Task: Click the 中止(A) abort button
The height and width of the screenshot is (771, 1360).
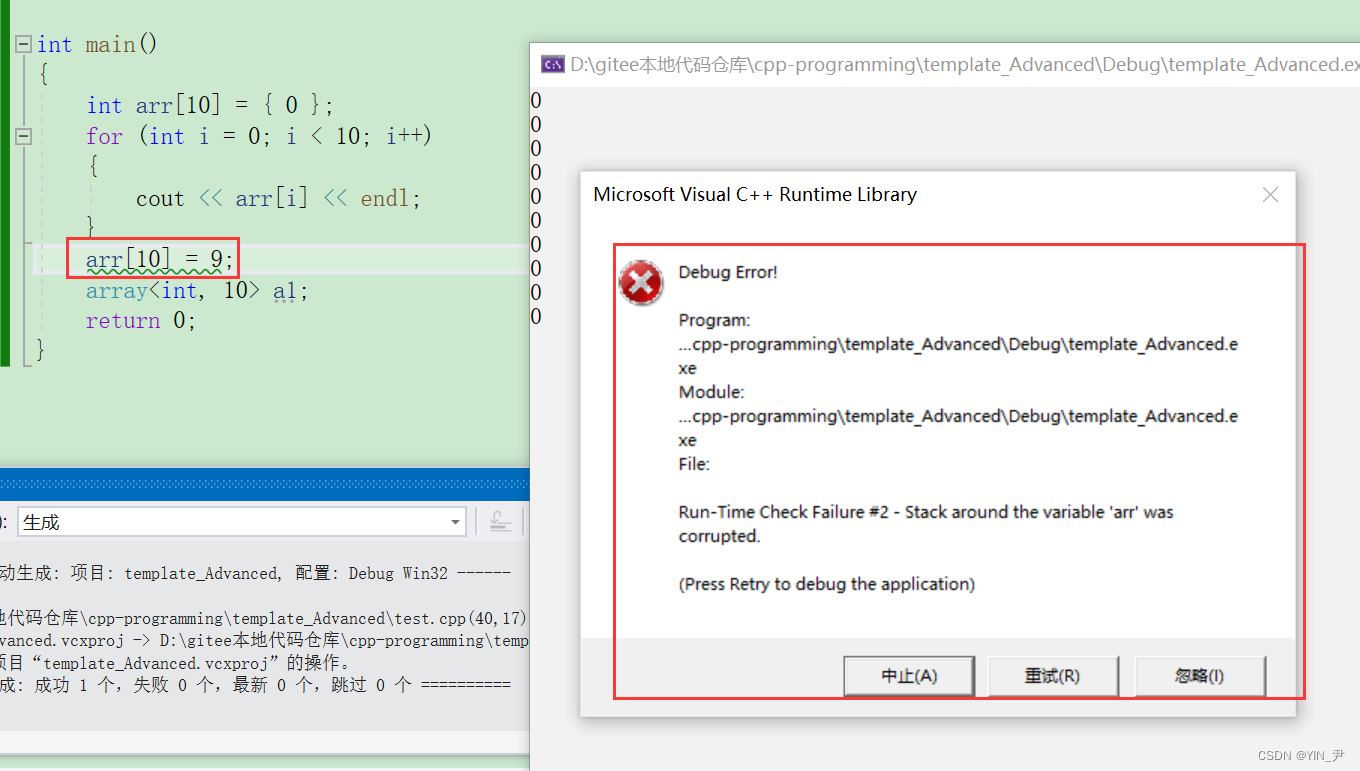Action: click(x=909, y=676)
